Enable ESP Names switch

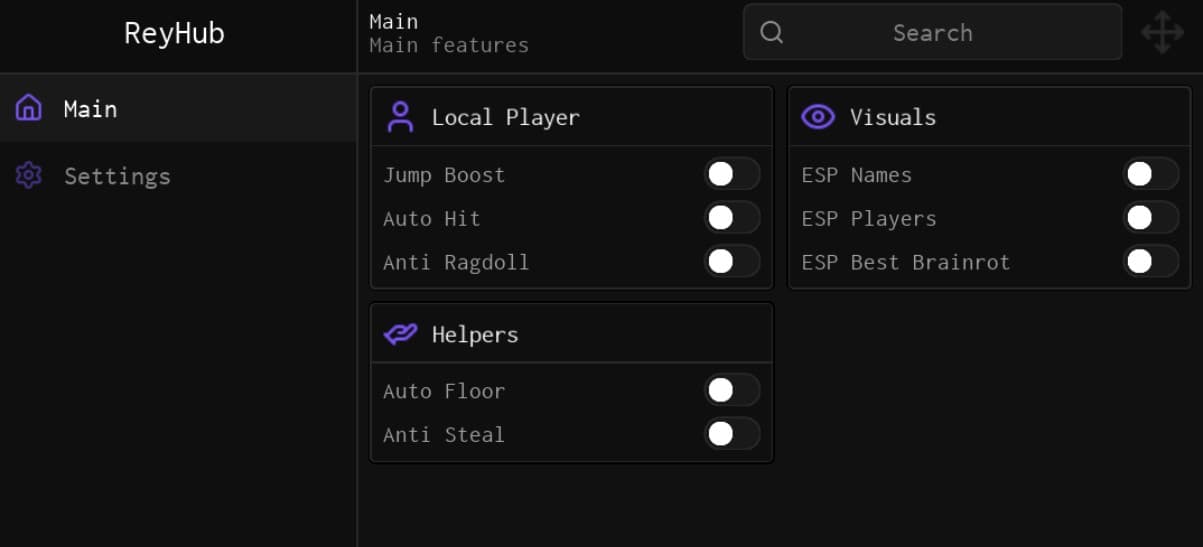[x=1150, y=174]
